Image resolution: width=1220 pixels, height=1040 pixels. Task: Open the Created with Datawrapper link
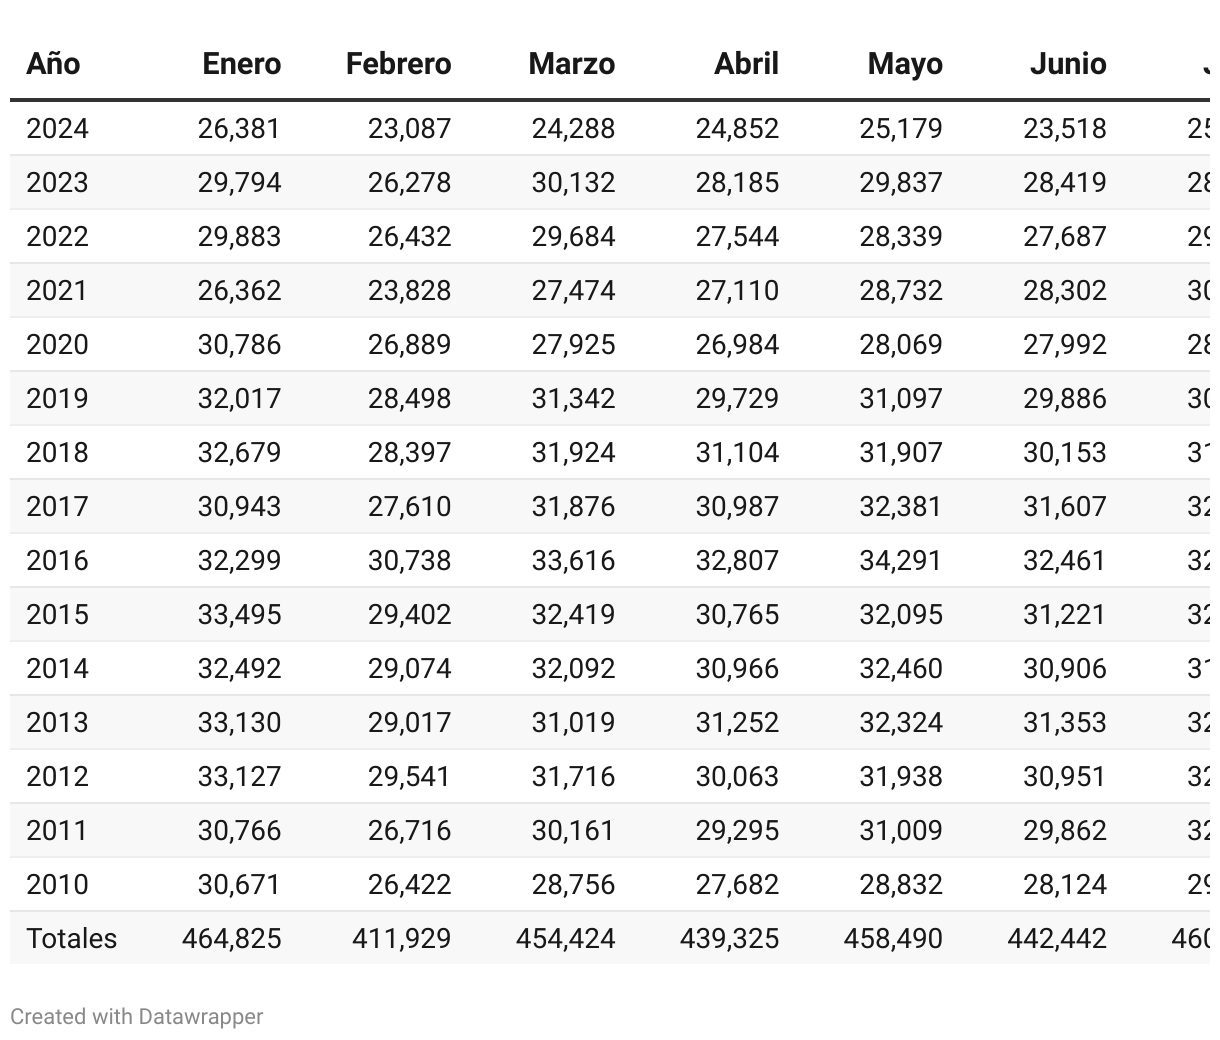coord(137,1017)
